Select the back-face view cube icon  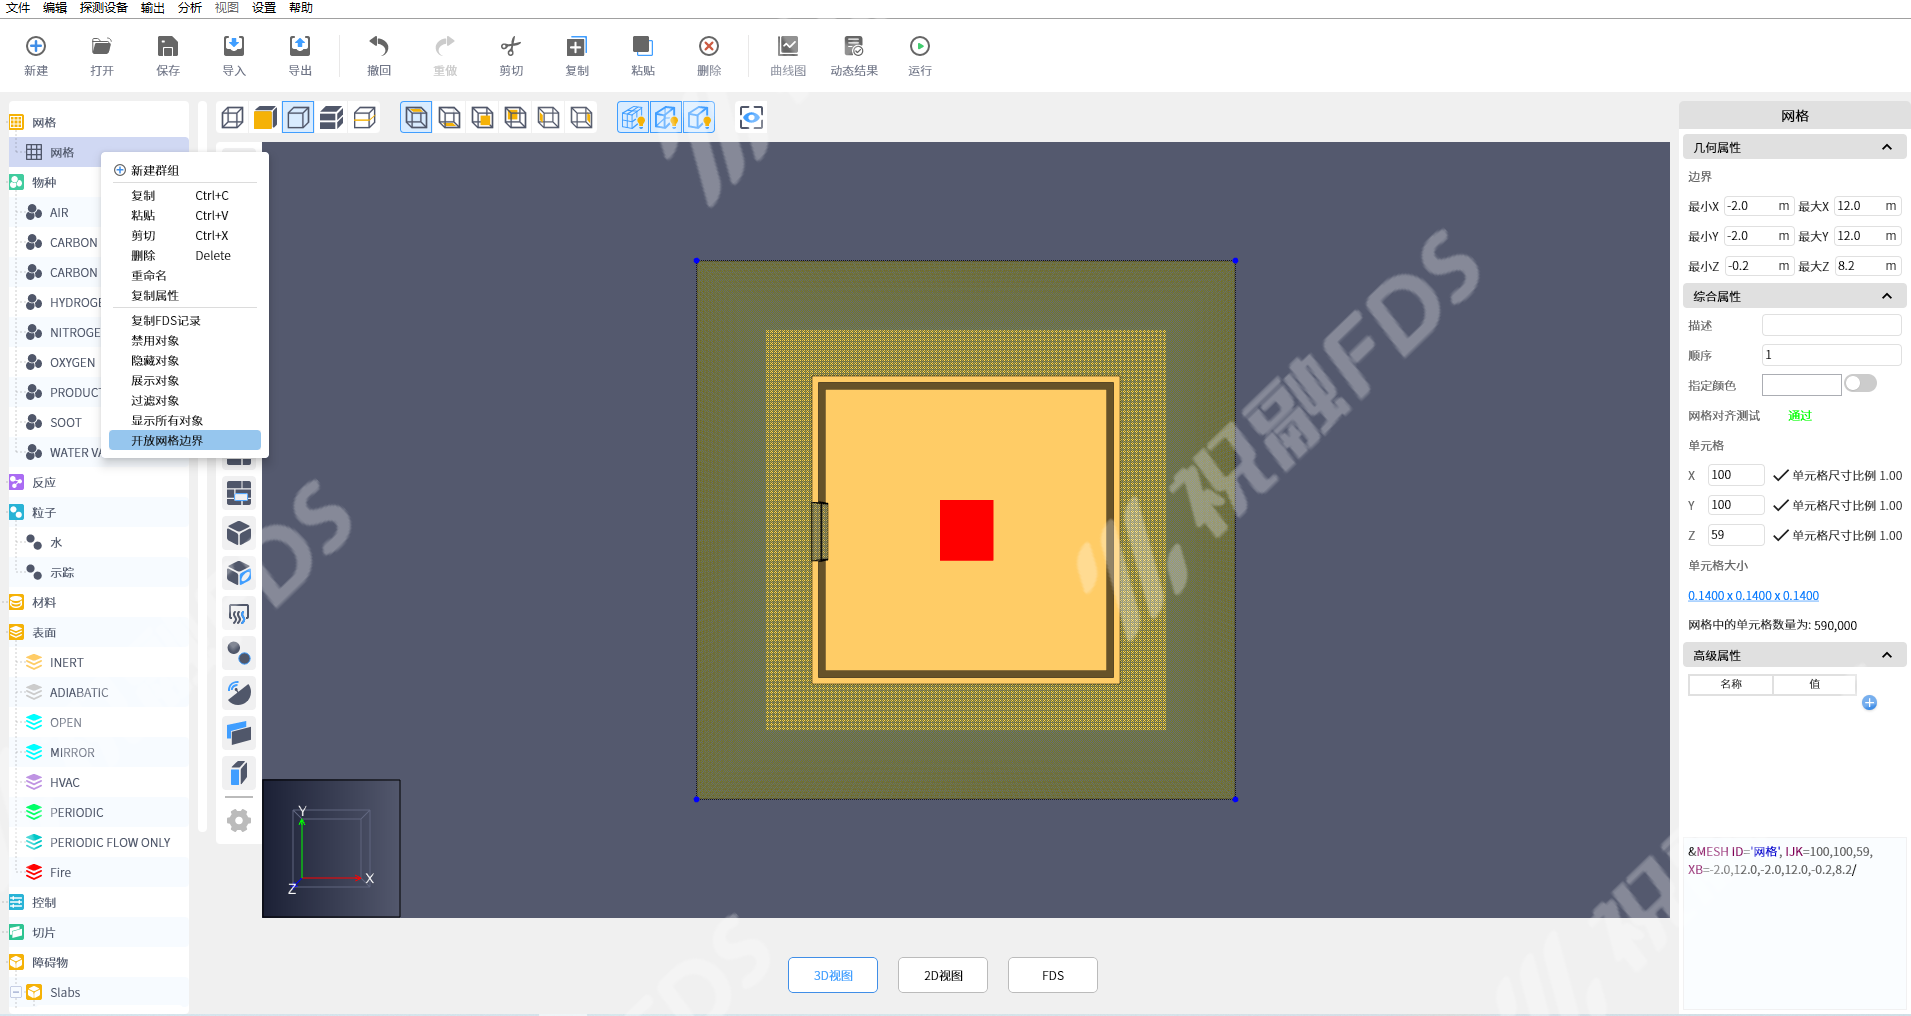[x=515, y=118]
